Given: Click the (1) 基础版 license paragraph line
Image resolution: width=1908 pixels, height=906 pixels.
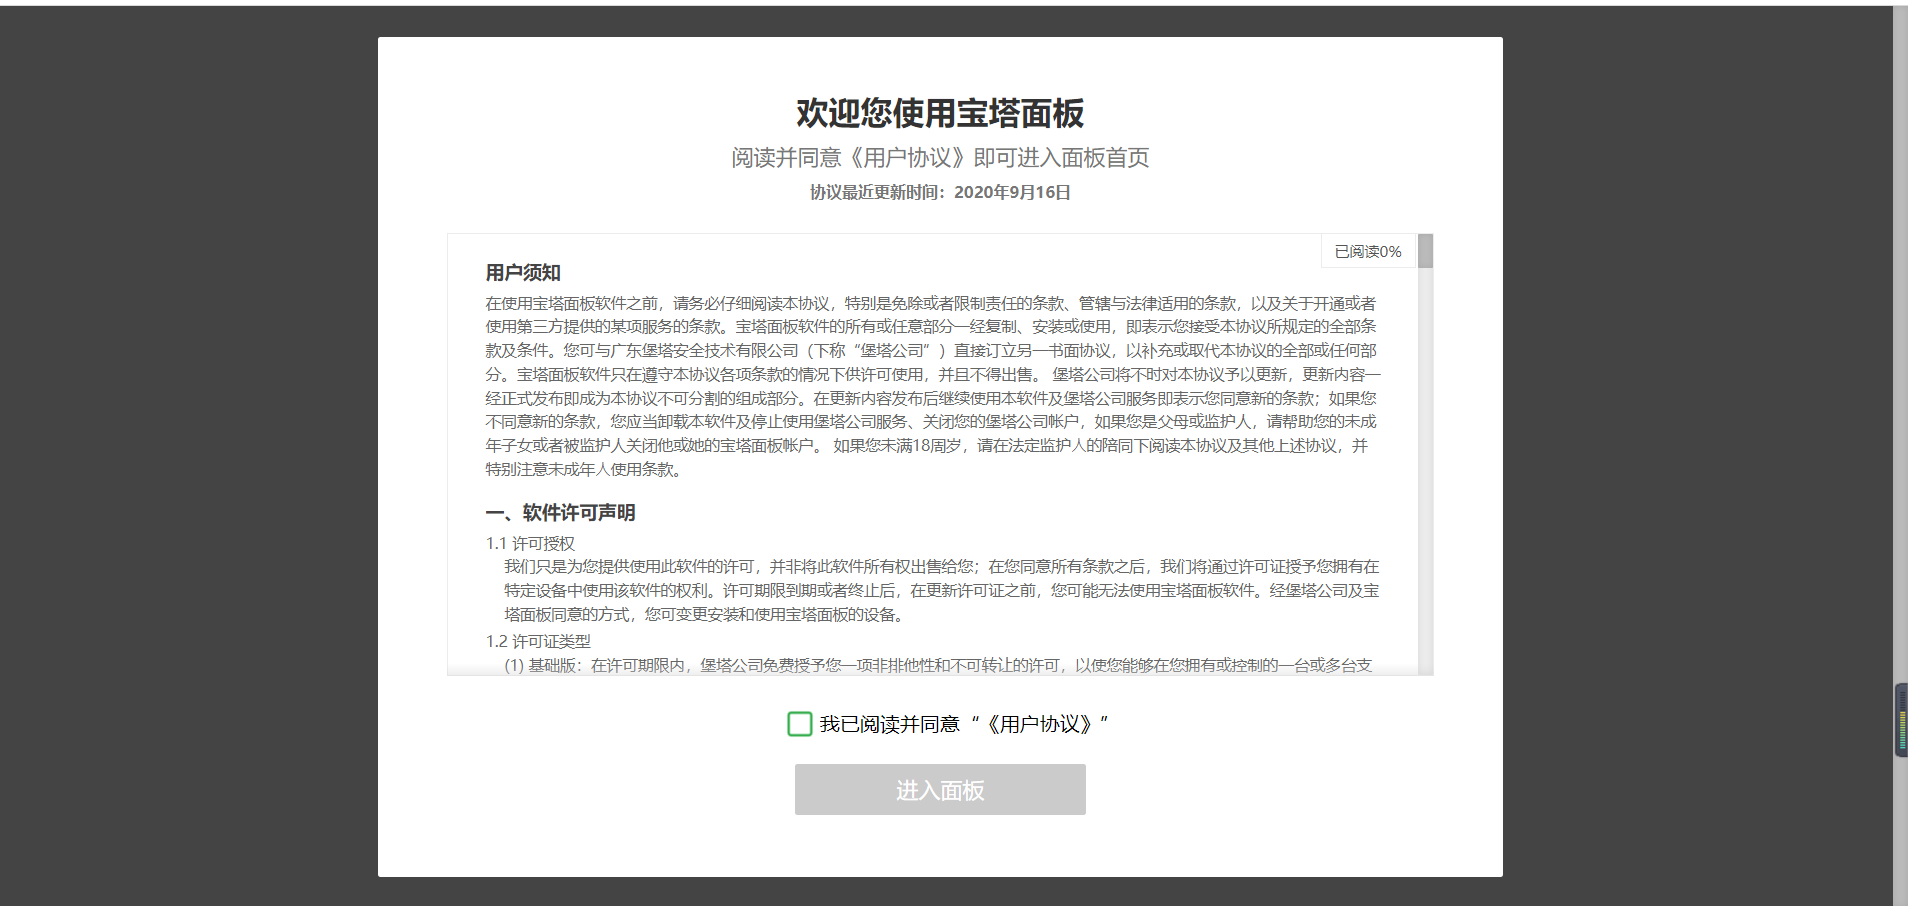Looking at the screenshot, I should click(938, 665).
